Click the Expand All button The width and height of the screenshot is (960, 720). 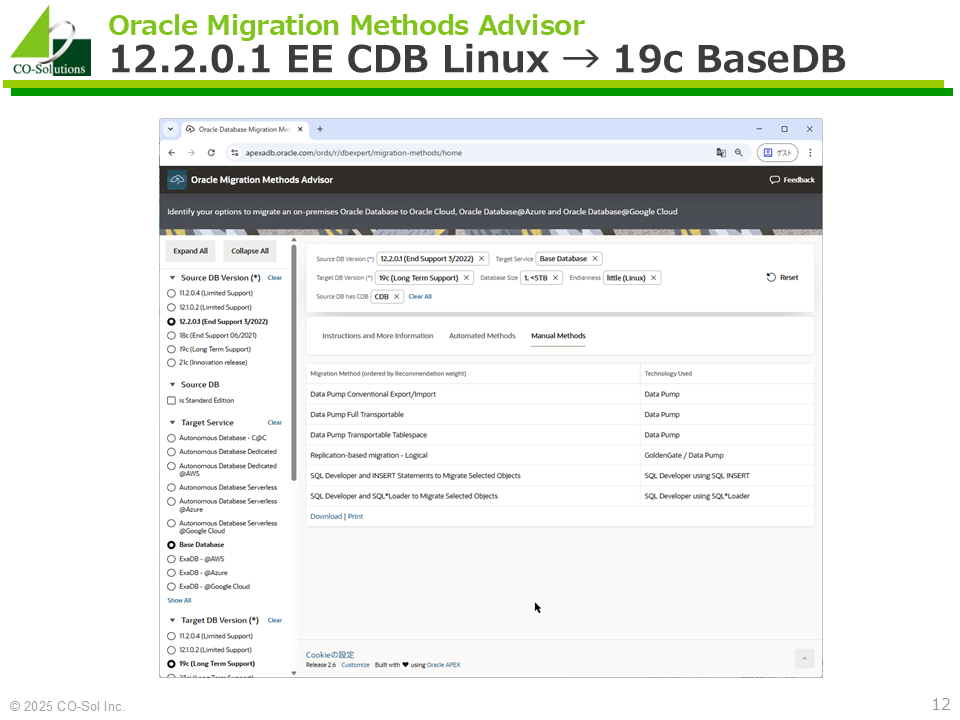[x=190, y=251]
